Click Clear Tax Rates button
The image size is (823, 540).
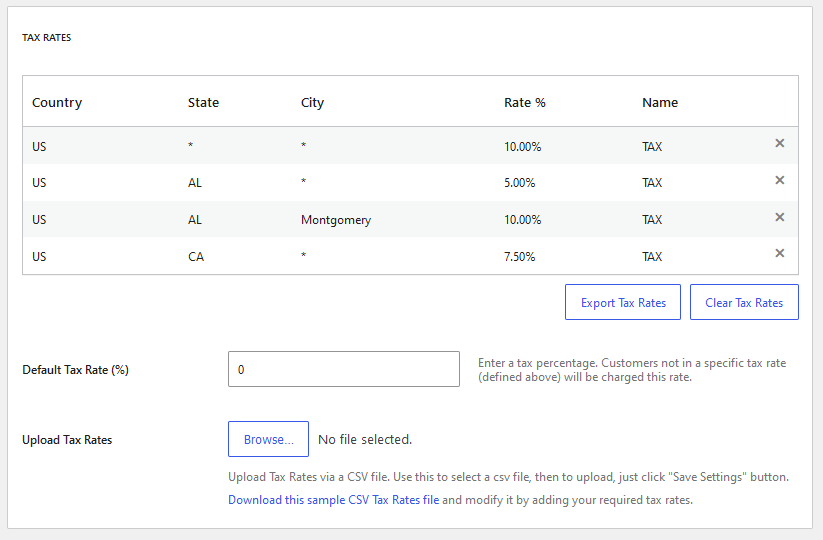744,302
